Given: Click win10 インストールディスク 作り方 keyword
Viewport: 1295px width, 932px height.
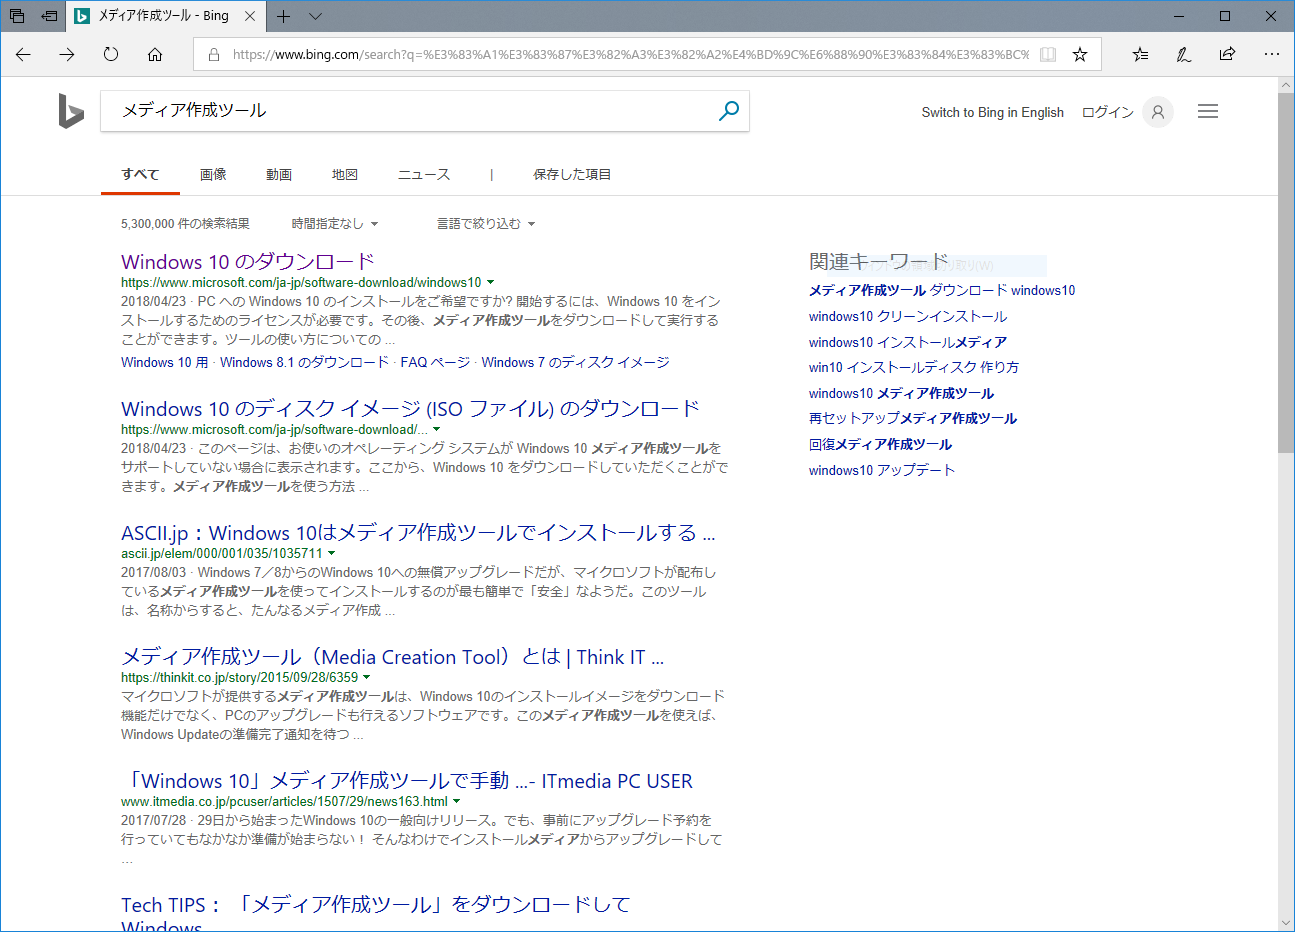Looking at the screenshot, I should point(914,367).
